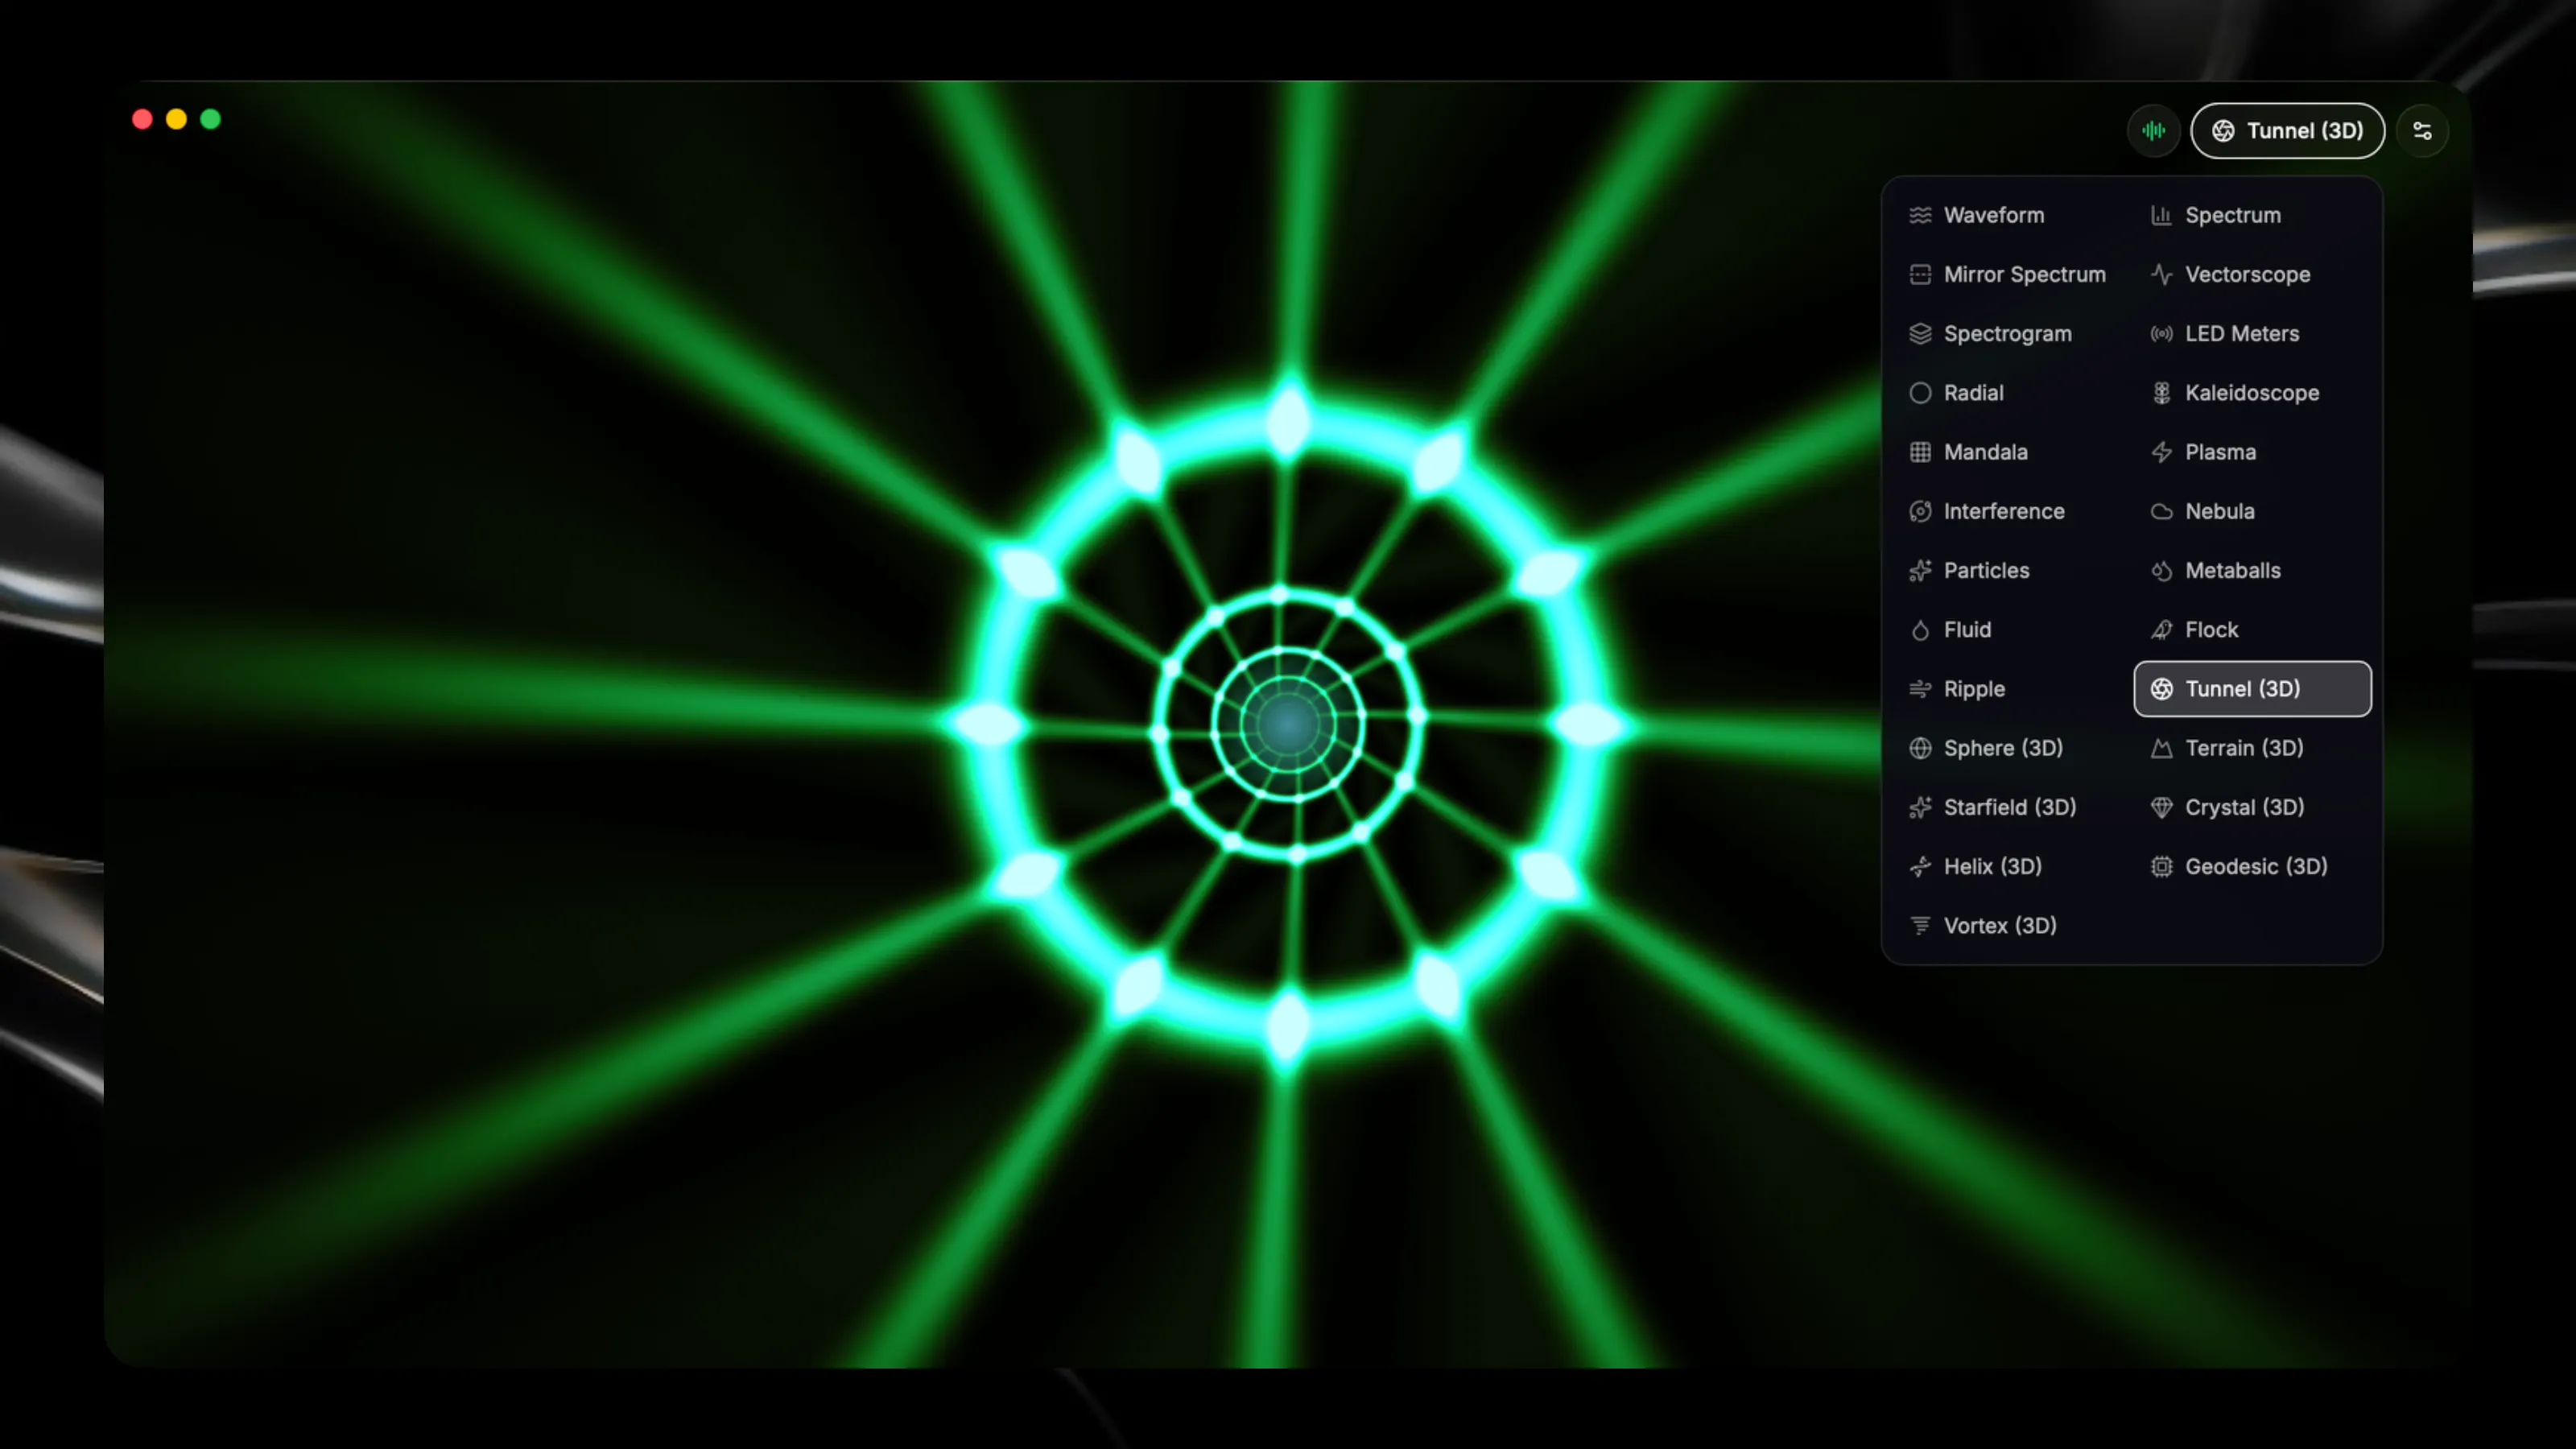Select Helix (3D) from the menu

point(2012,866)
